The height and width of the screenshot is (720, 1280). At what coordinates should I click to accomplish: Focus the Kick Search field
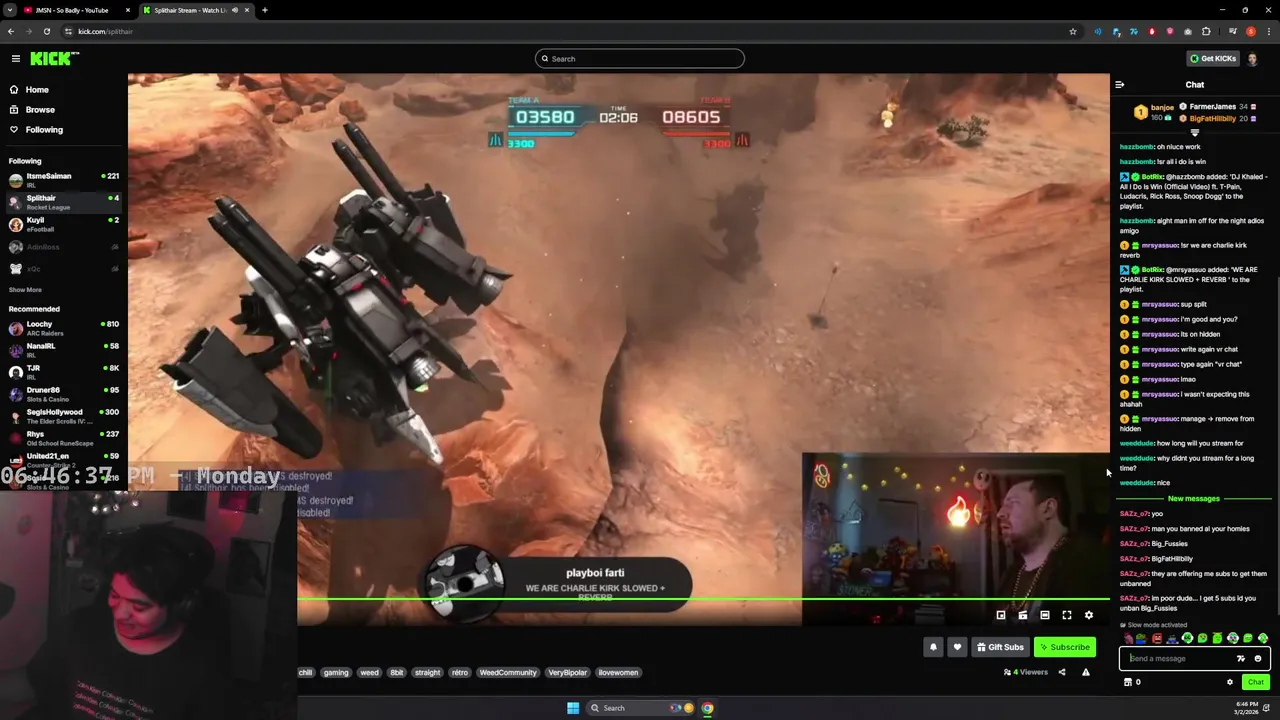click(x=640, y=59)
